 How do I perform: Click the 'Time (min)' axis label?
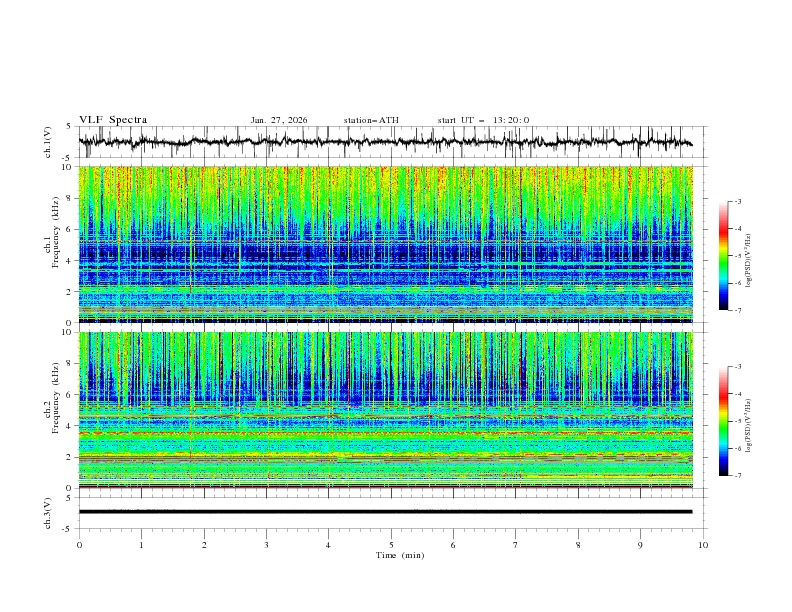tap(400, 555)
